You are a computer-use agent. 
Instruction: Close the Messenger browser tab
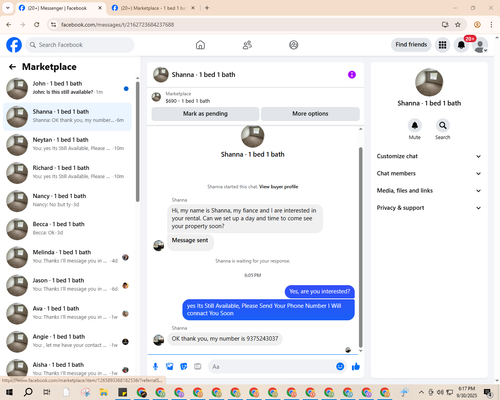[x=100, y=8]
